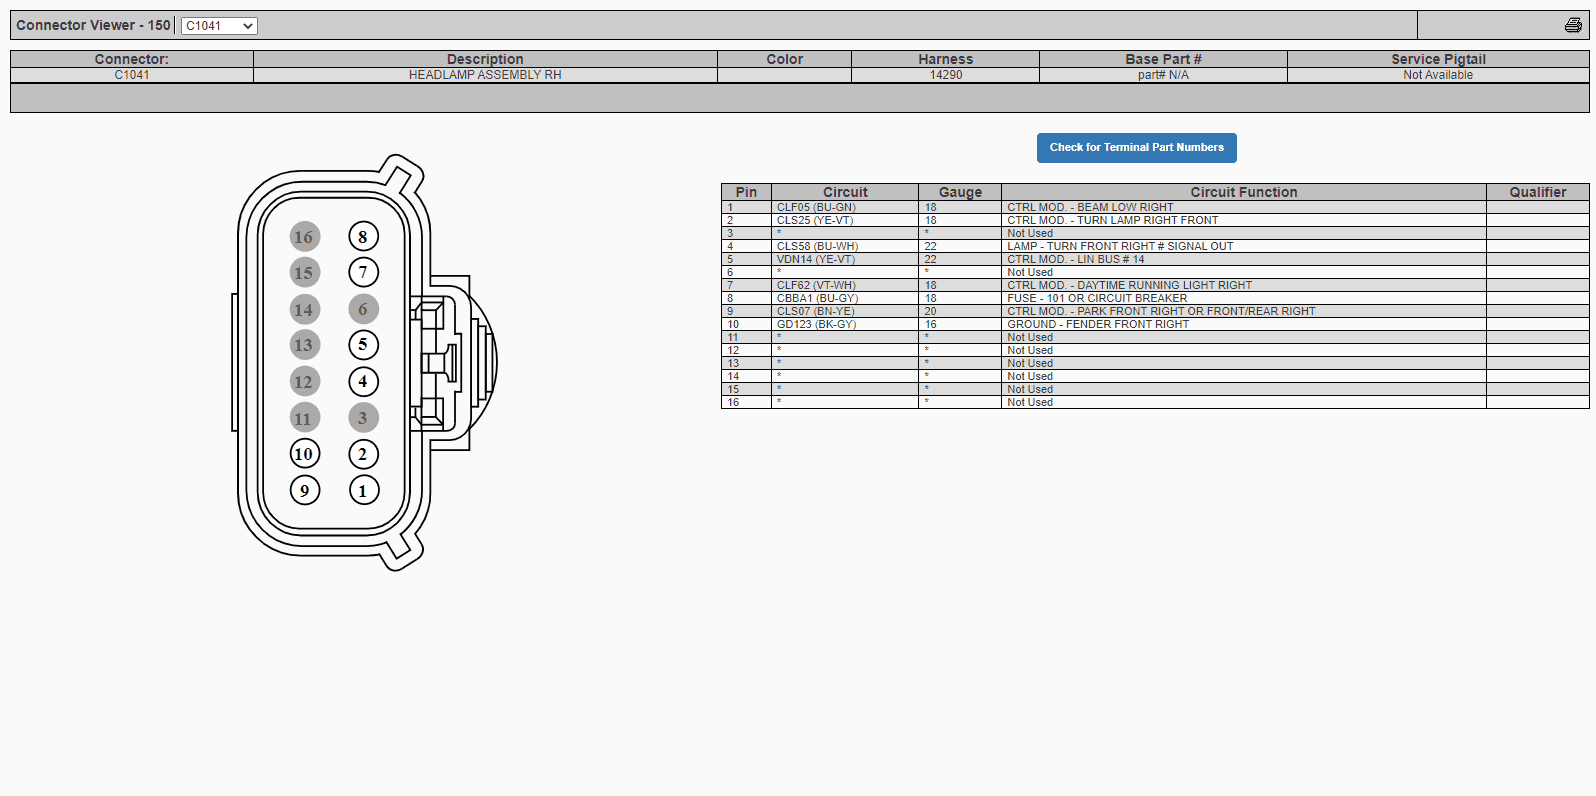
Task: Select pin 5 on connector diagram
Action: 363,345
